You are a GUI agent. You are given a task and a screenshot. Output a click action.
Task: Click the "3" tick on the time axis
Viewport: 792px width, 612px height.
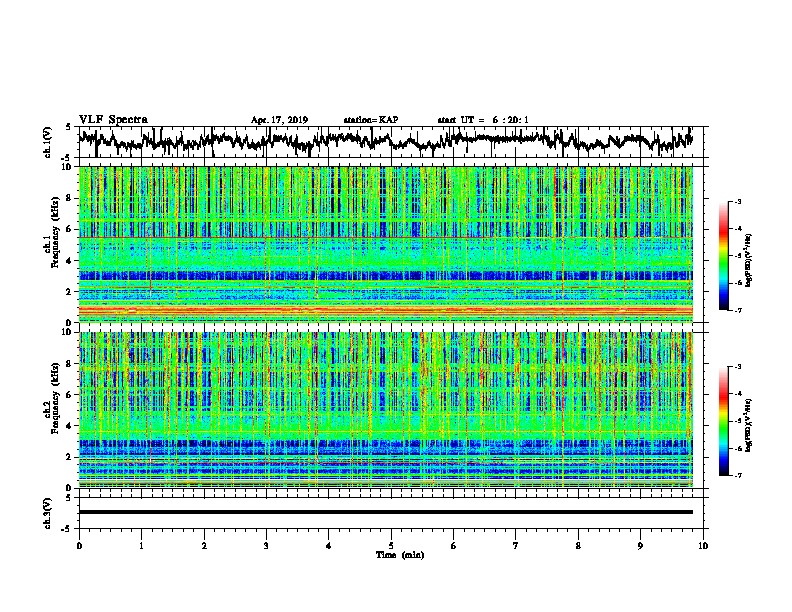[266, 546]
